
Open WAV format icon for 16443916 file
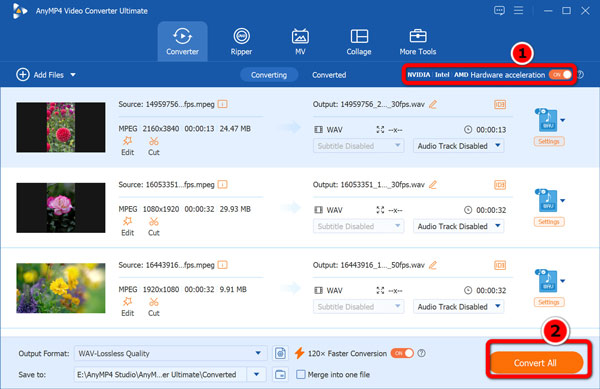click(x=547, y=280)
